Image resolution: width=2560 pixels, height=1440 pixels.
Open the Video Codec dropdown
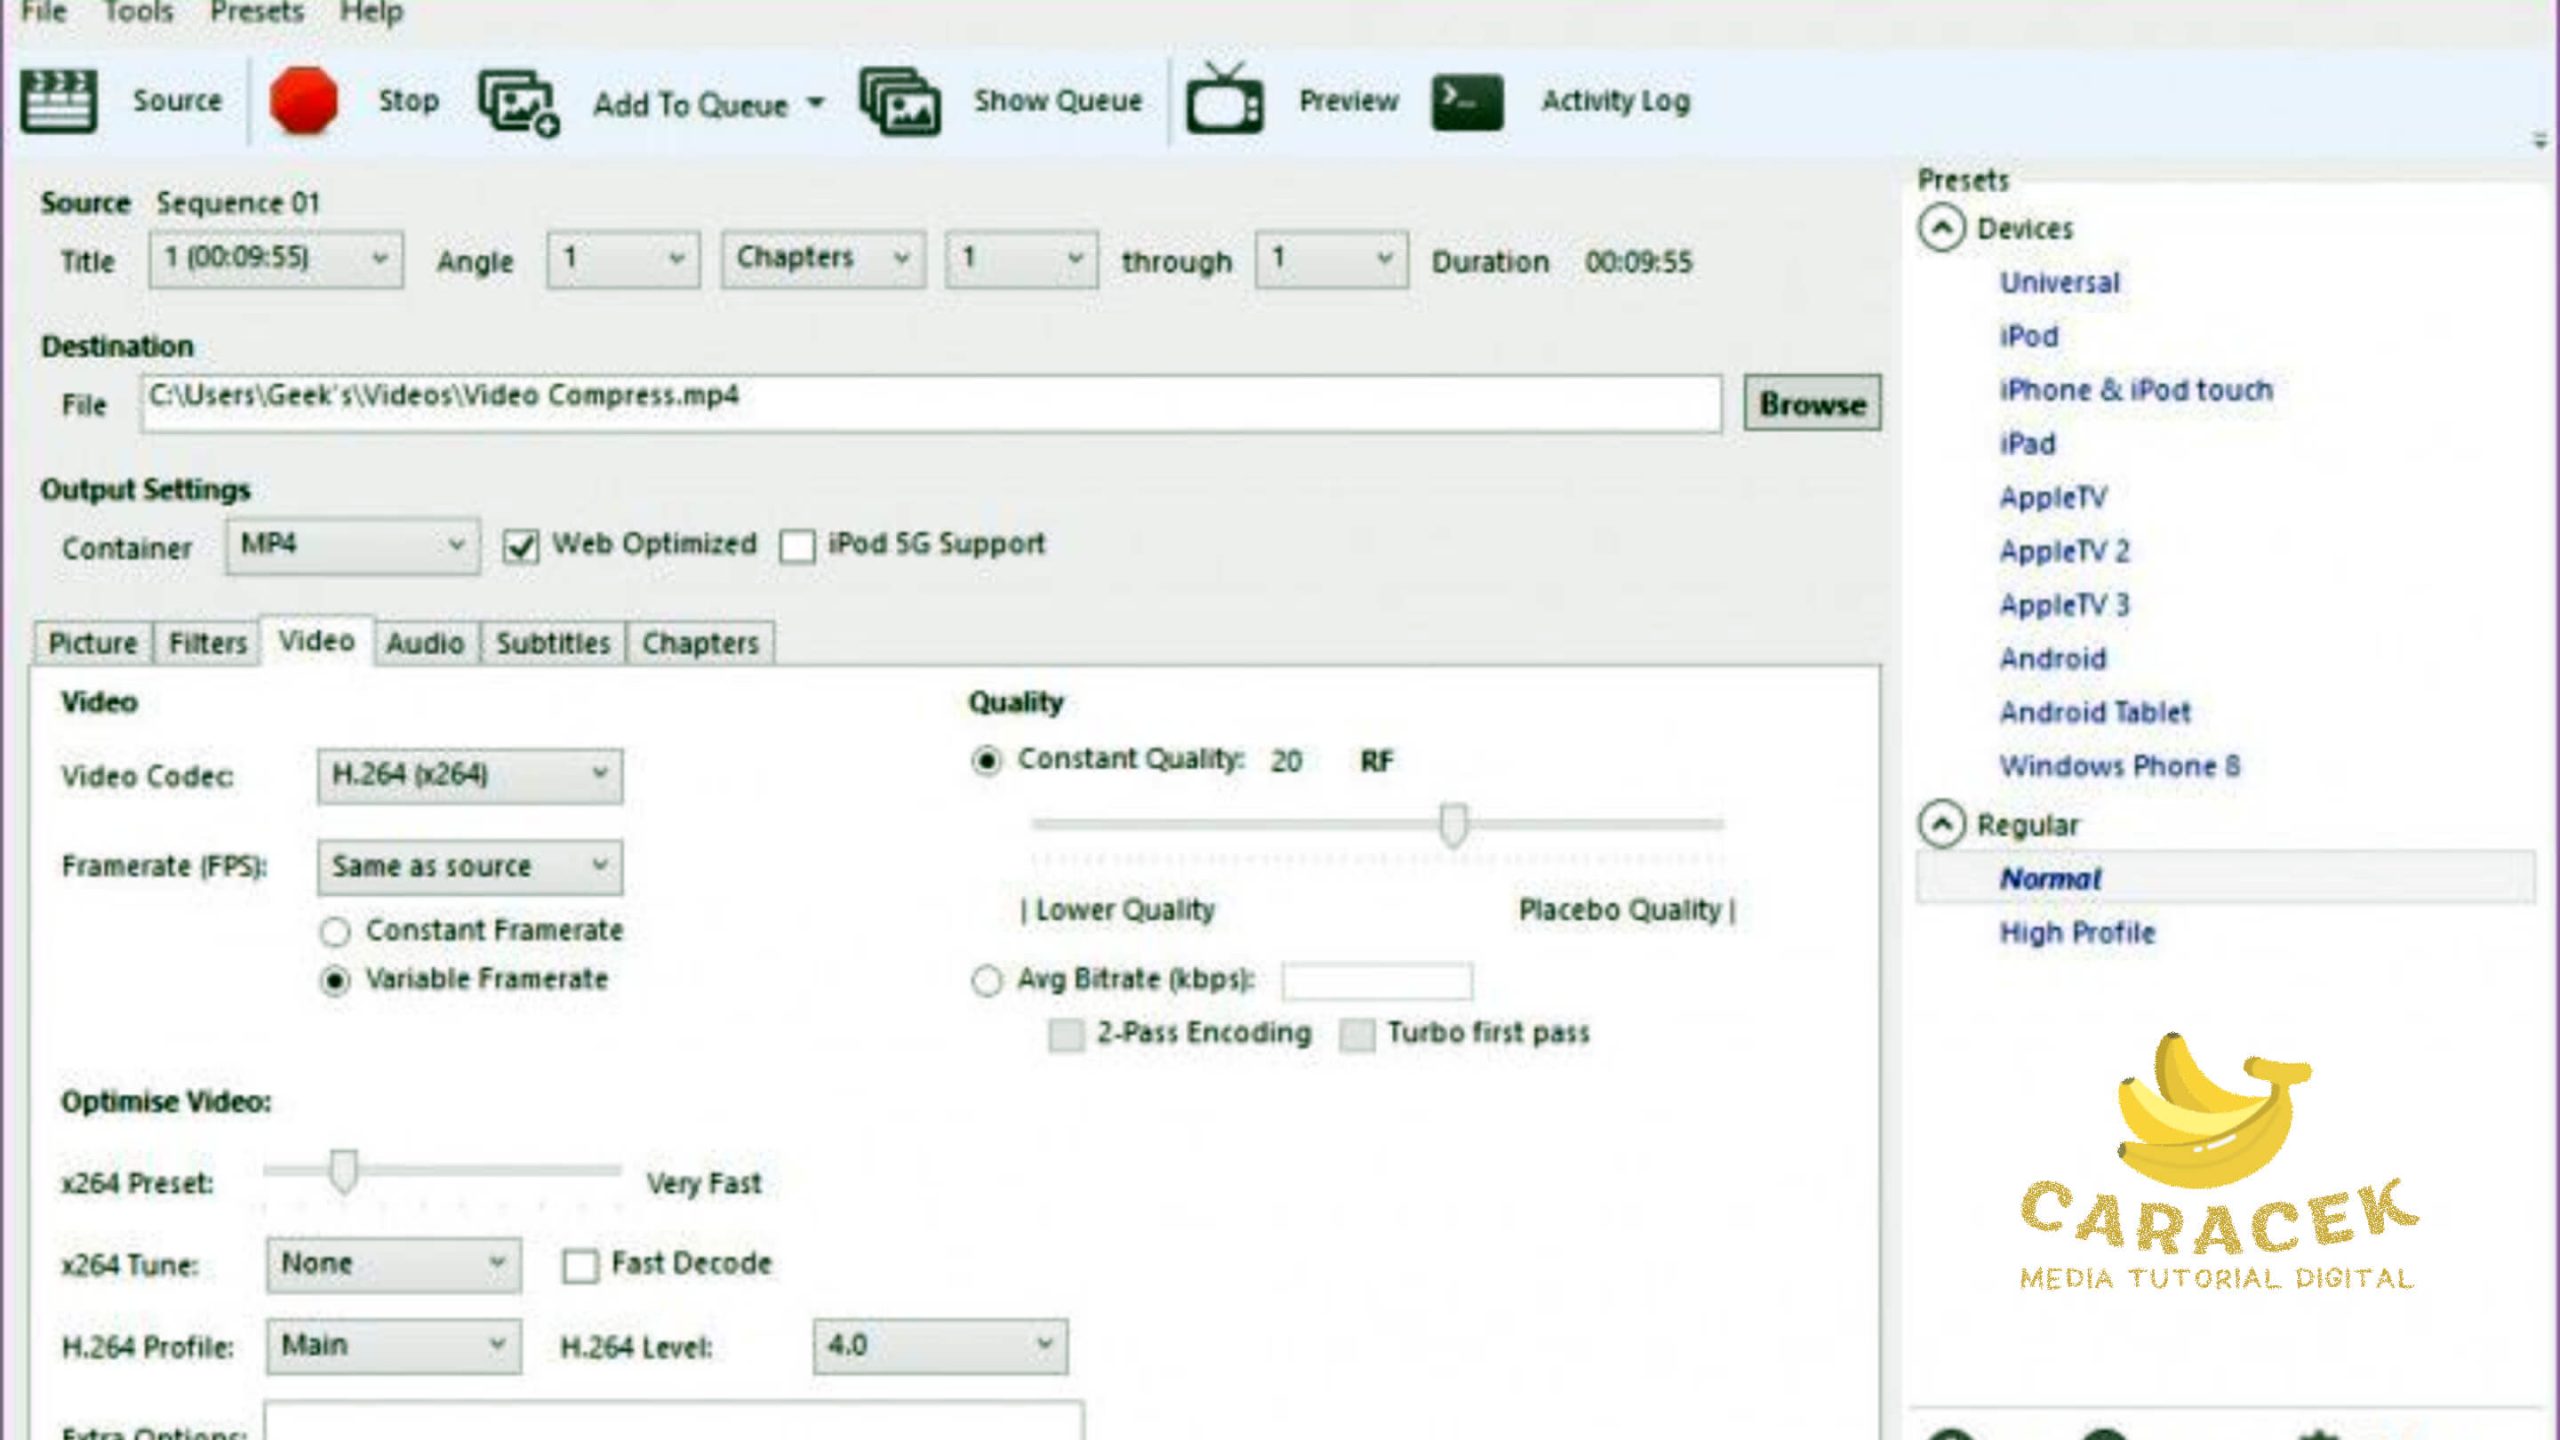(469, 776)
